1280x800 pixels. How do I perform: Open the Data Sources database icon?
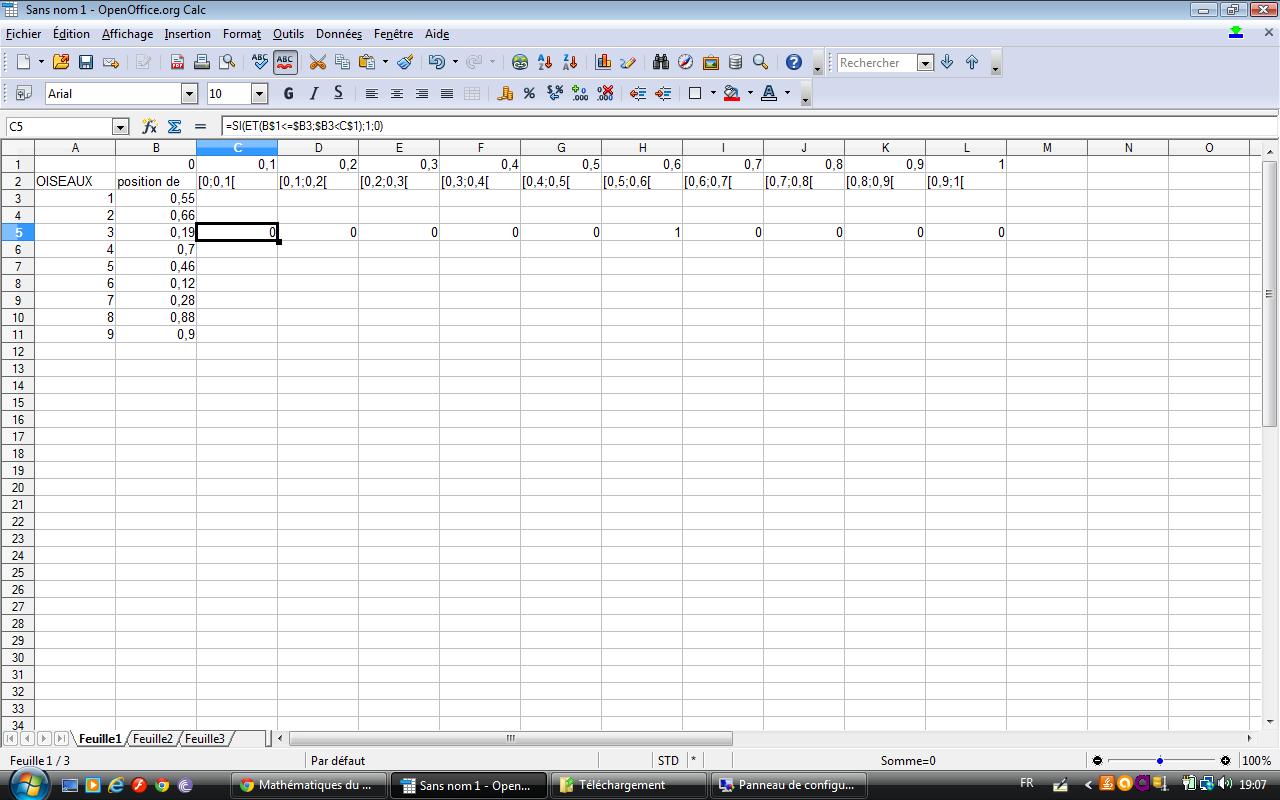point(736,62)
